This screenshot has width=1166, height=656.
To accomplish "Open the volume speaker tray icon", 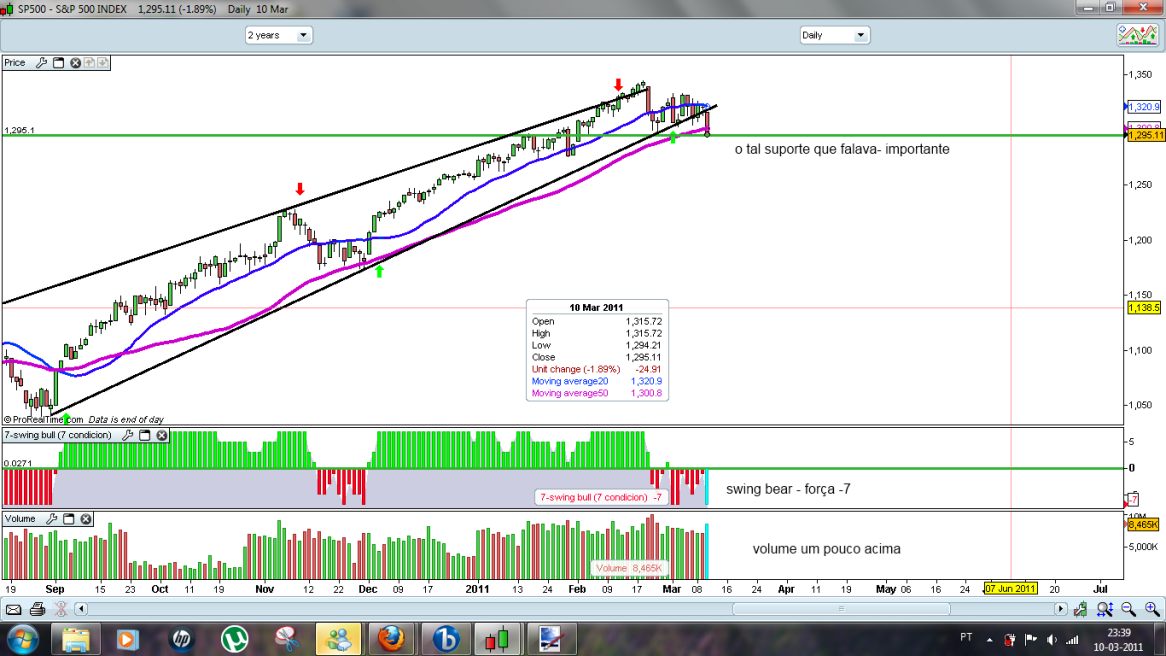I will (x=1051, y=640).
